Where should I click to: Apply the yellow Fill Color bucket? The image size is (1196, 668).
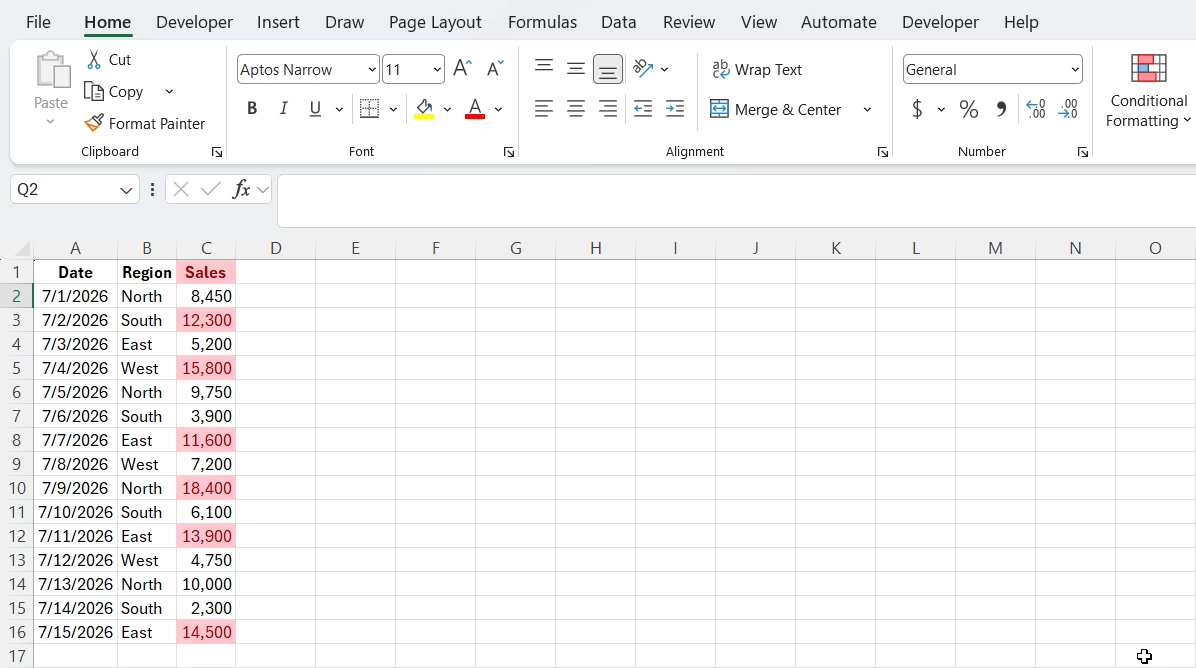424,109
